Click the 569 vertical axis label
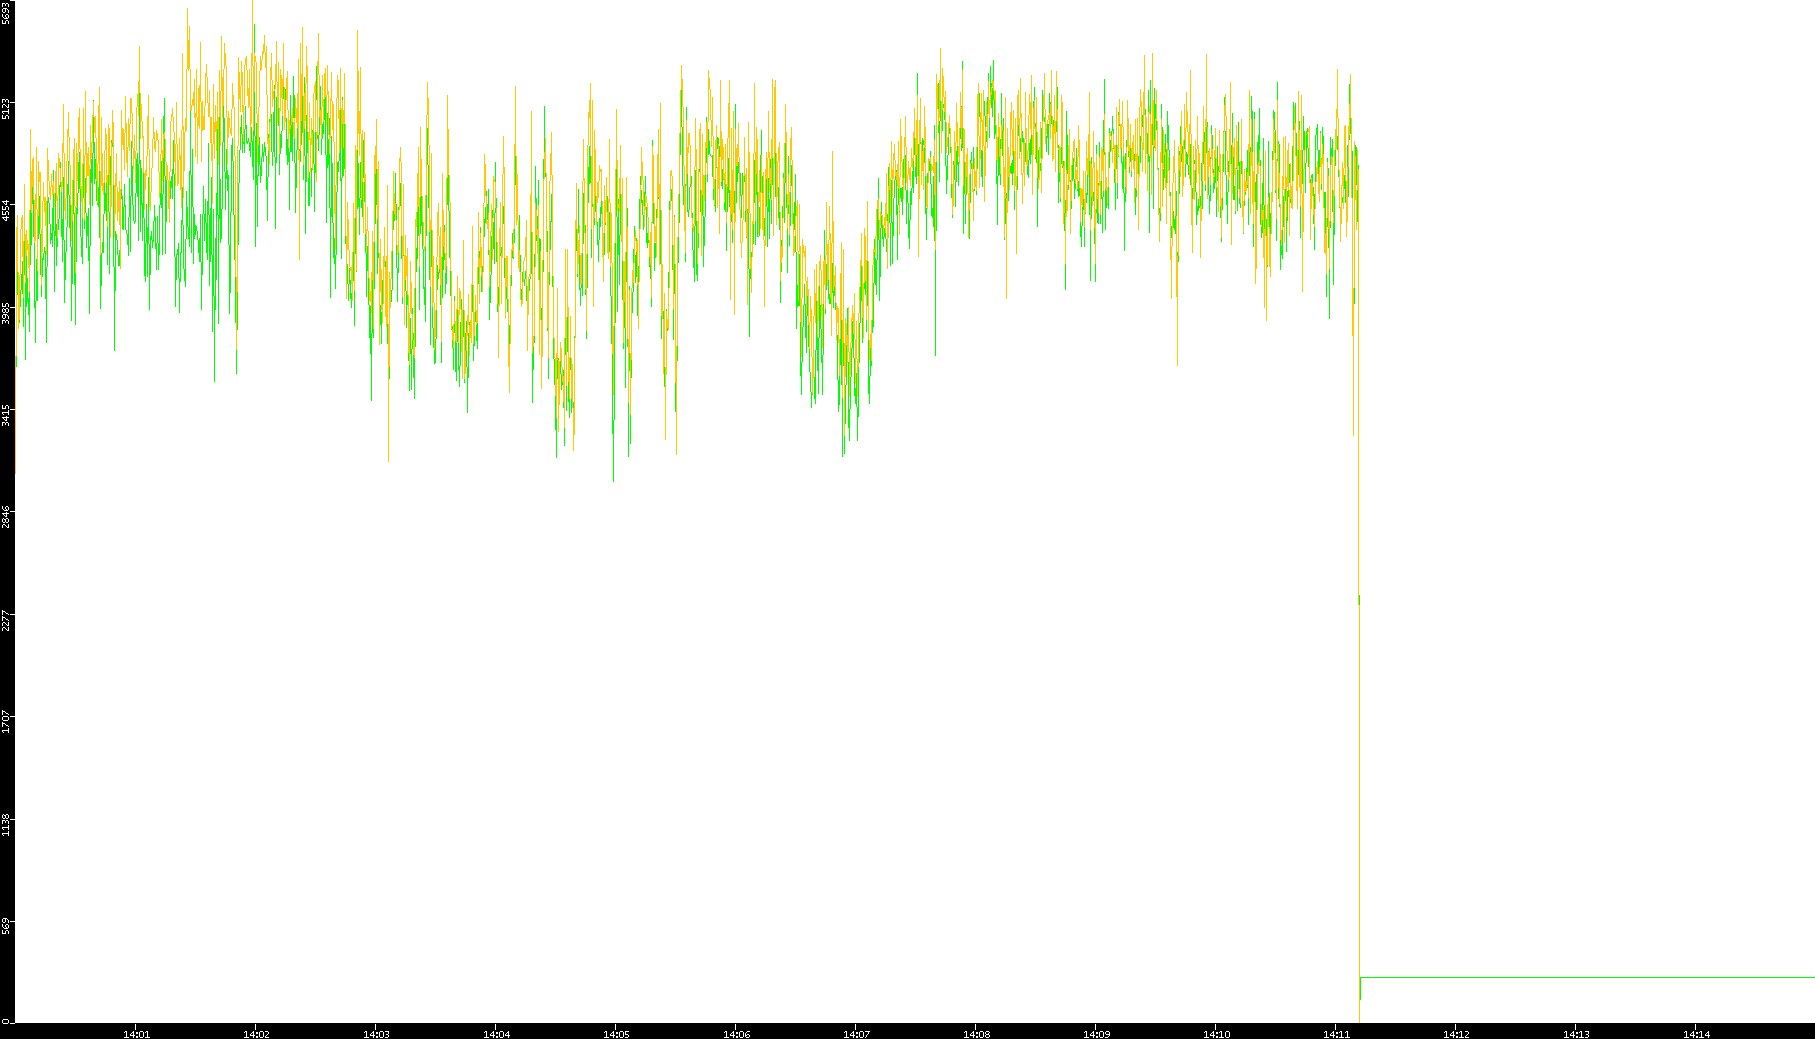 (6, 925)
